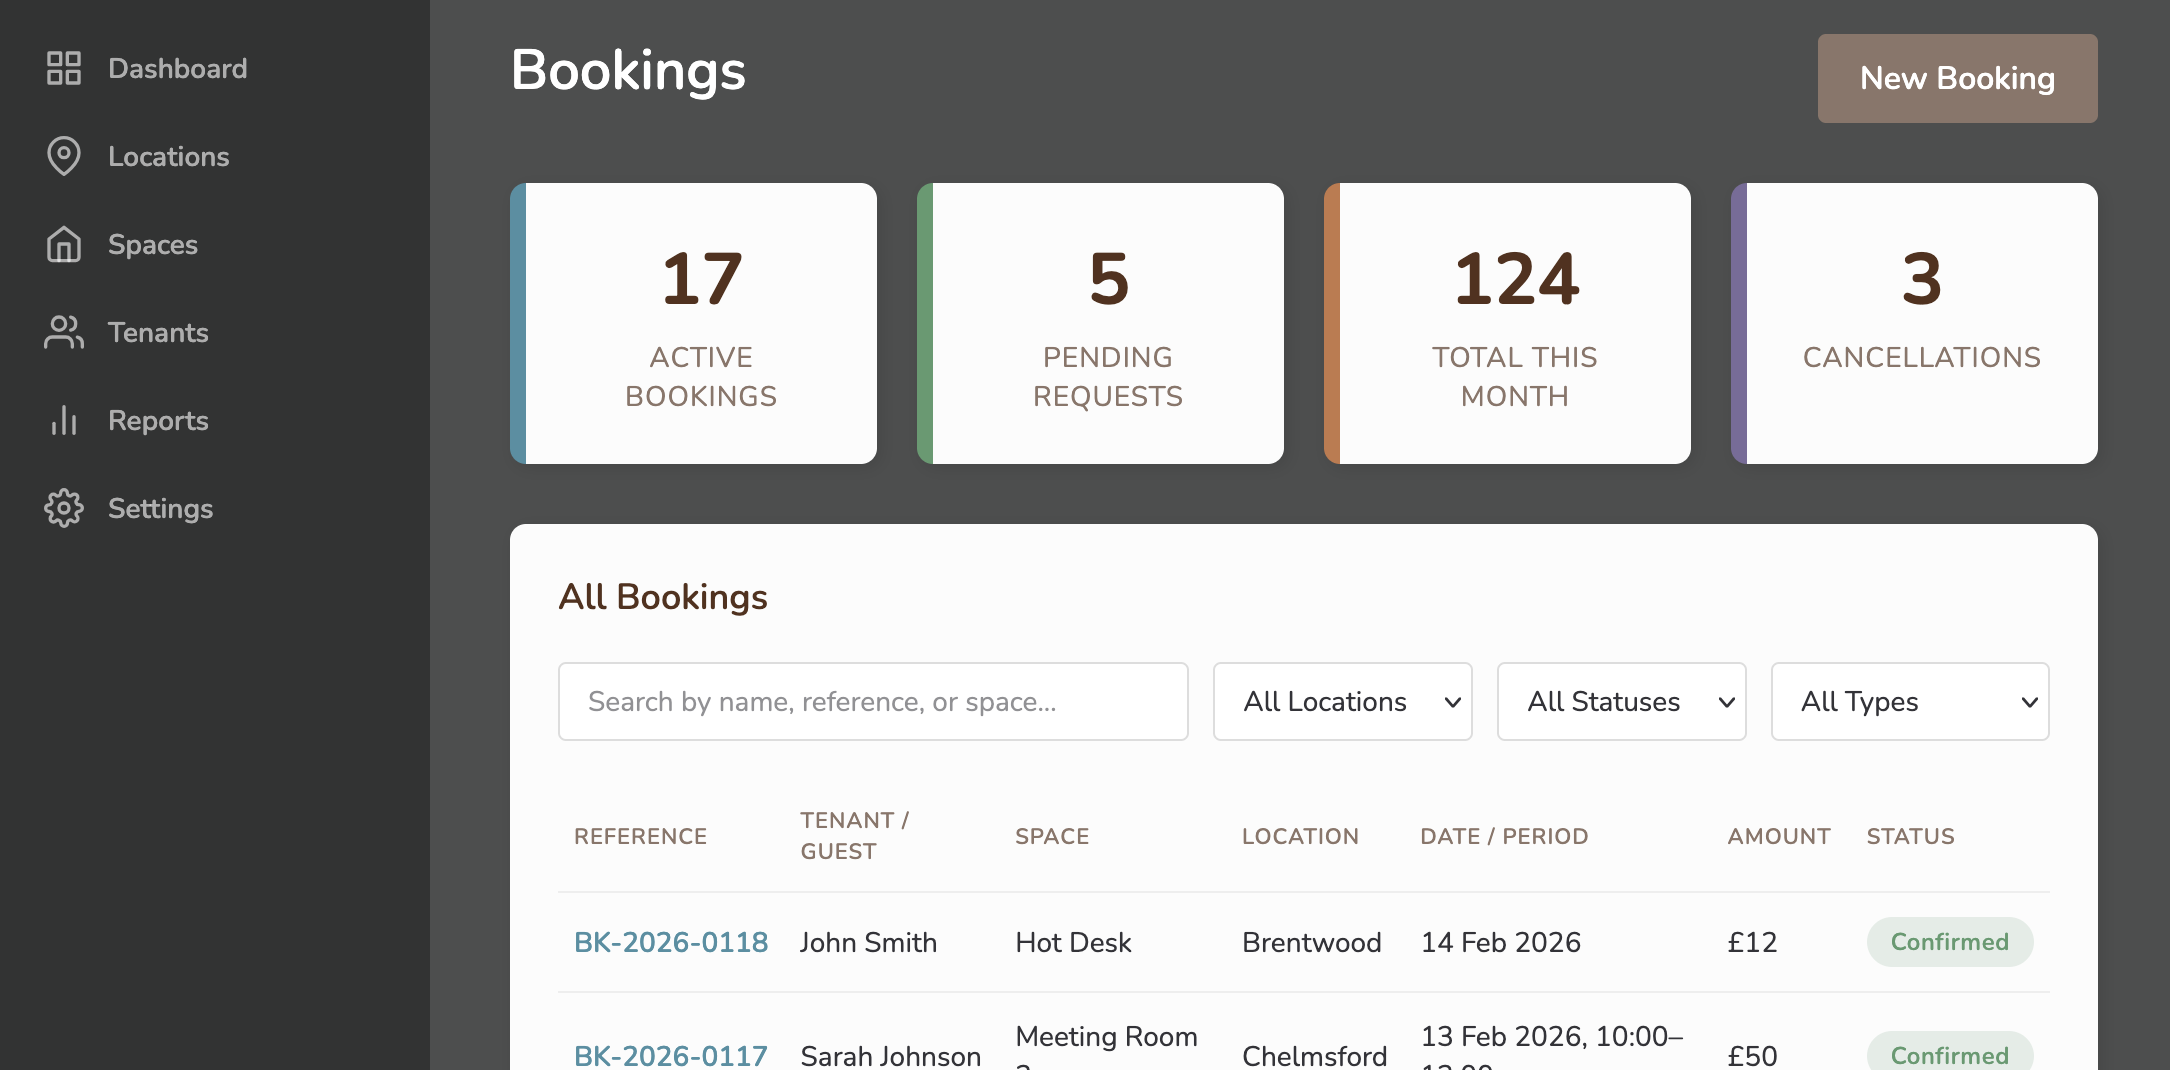The height and width of the screenshot is (1070, 2170).
Task: Select the Dashboard grid icon
Action: click(64, 68)
